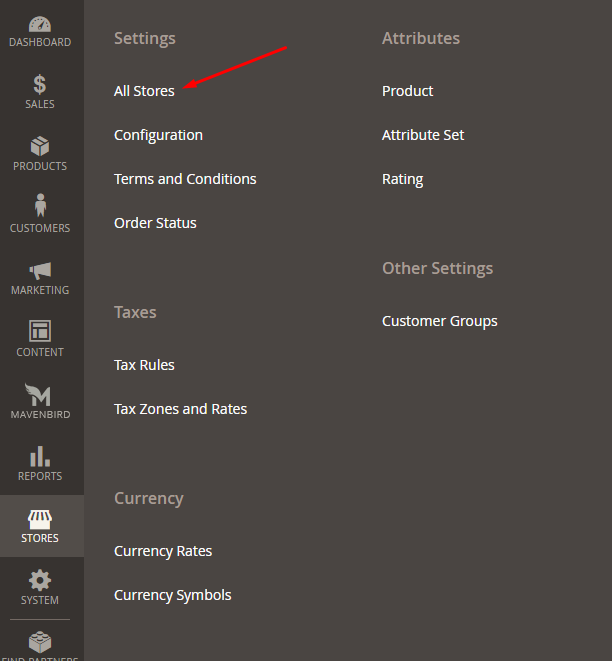Open Currency Symbols
Screen dimensions: 612x661
coord(172,595)
